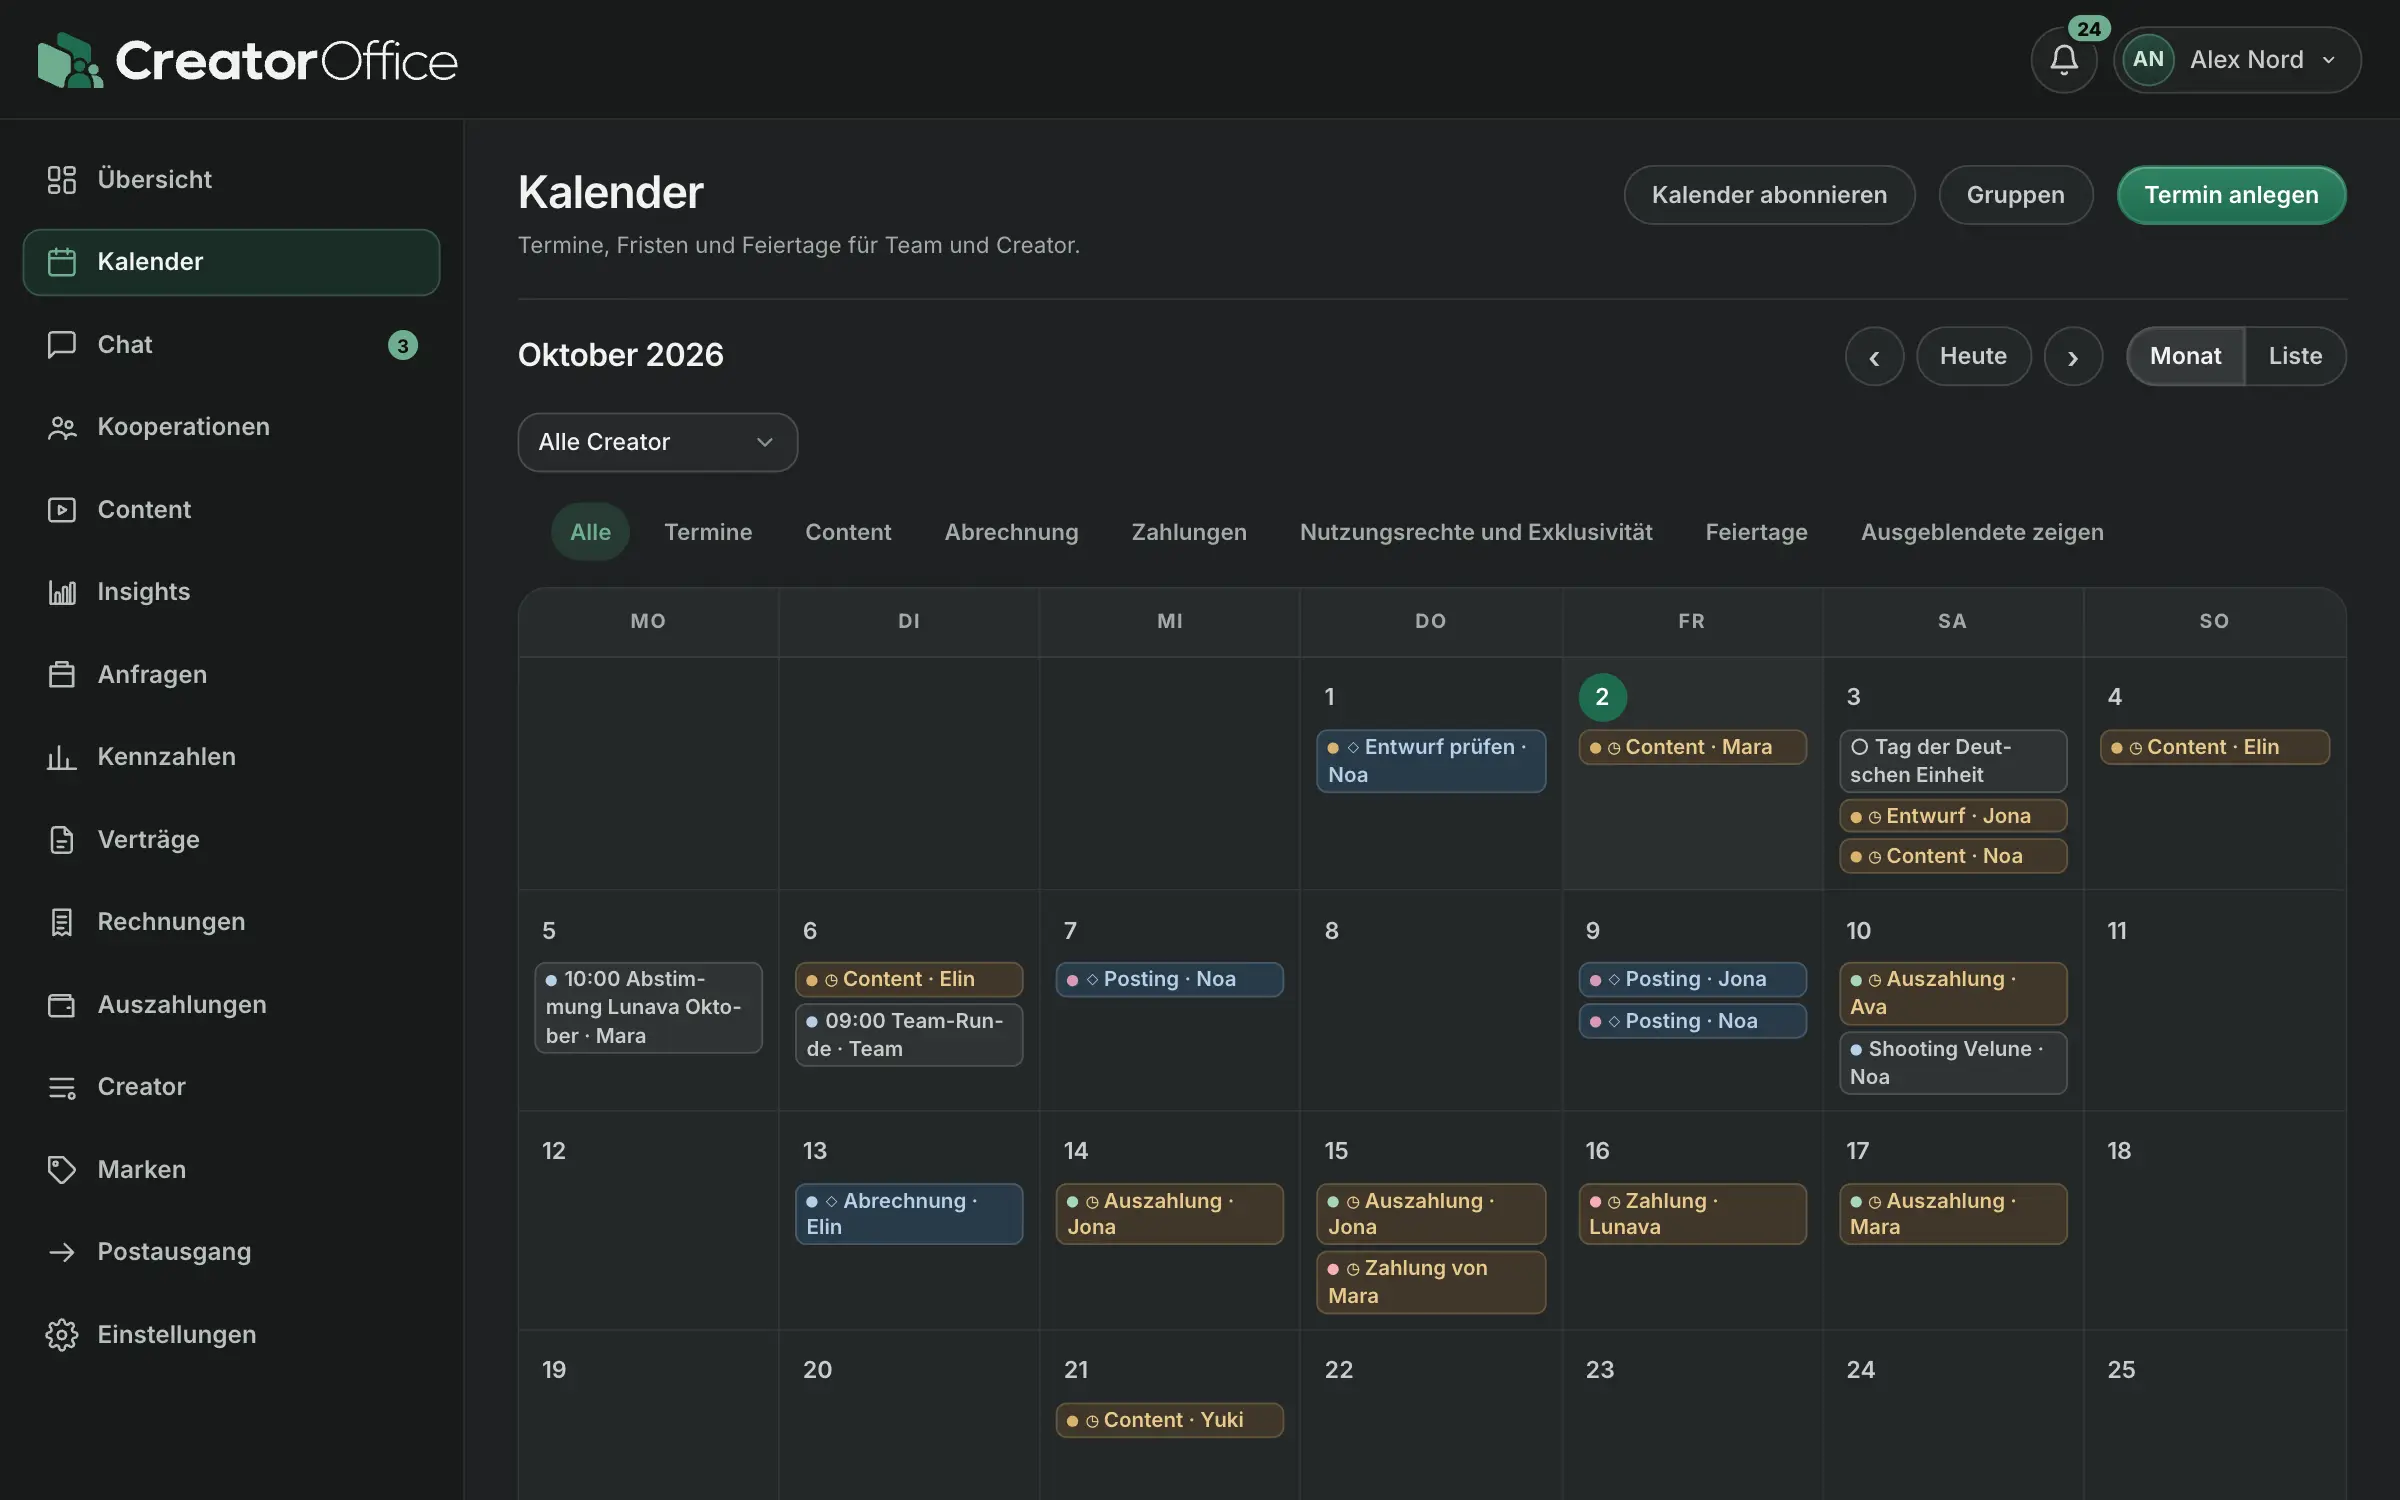Screen dimensions: 2400x1500
Task: Click the Kooperationen people icon
Action: coord(62,427)
